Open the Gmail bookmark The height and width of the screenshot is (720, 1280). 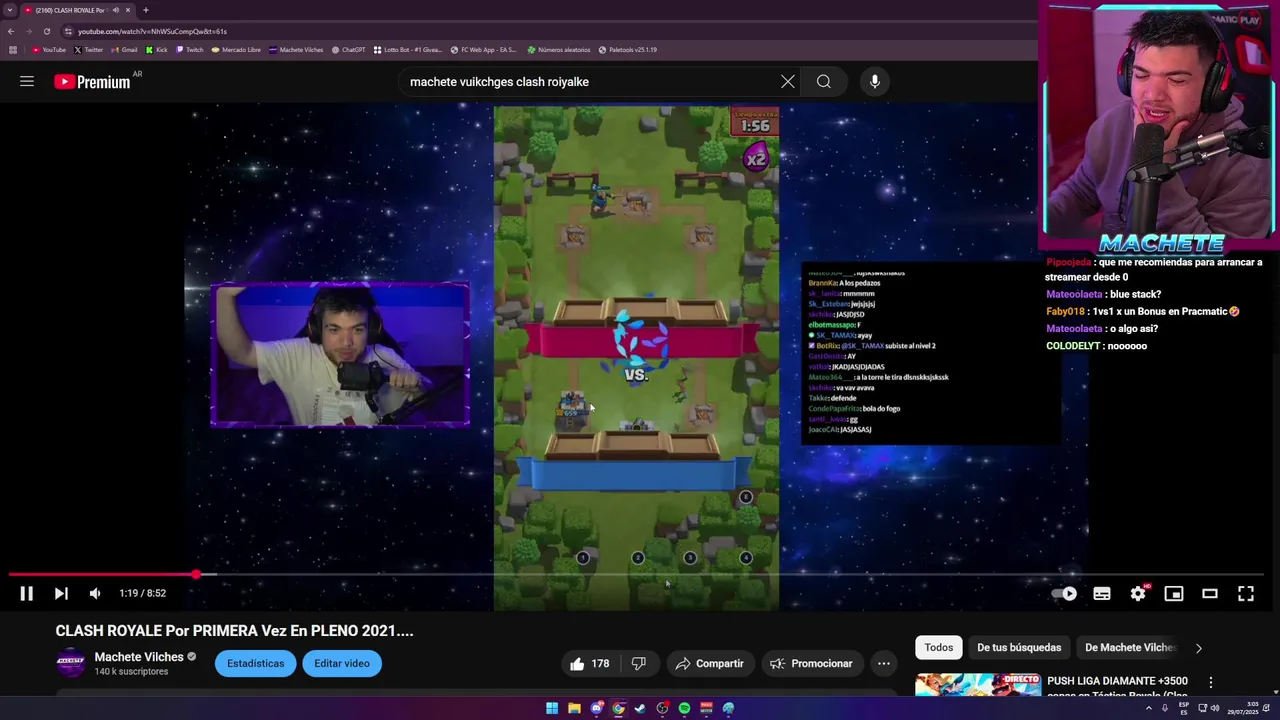pyautogui.click(x=125, y=50)
